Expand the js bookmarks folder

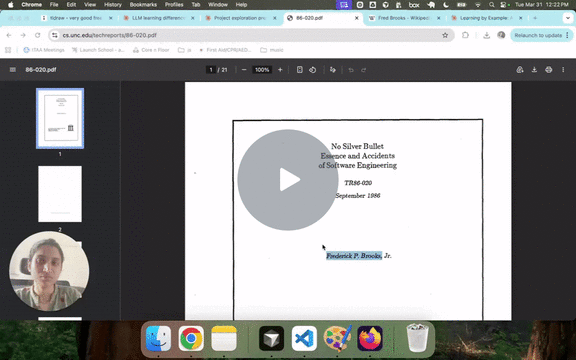[184, 50]
